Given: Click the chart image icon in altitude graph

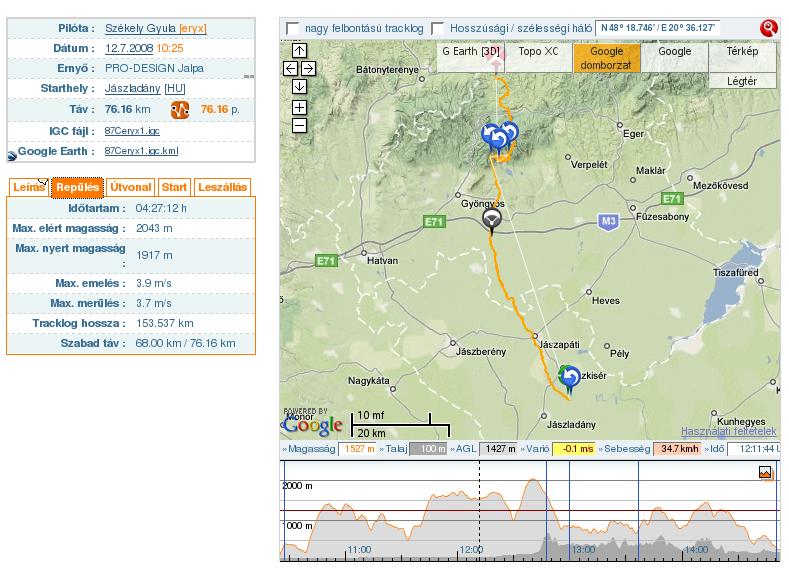Looking at the screenshot, I should pyautogui.click(x=765, y=472).
